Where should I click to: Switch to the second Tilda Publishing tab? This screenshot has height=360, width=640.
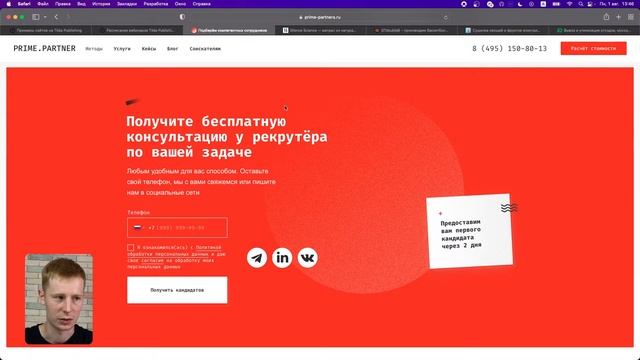138,30
